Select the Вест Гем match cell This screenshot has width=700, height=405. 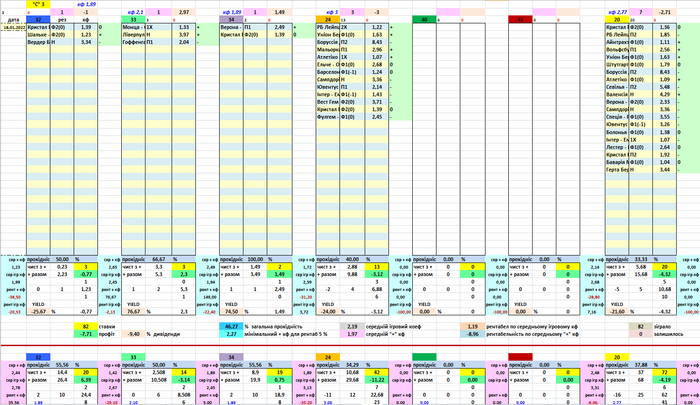328,102
